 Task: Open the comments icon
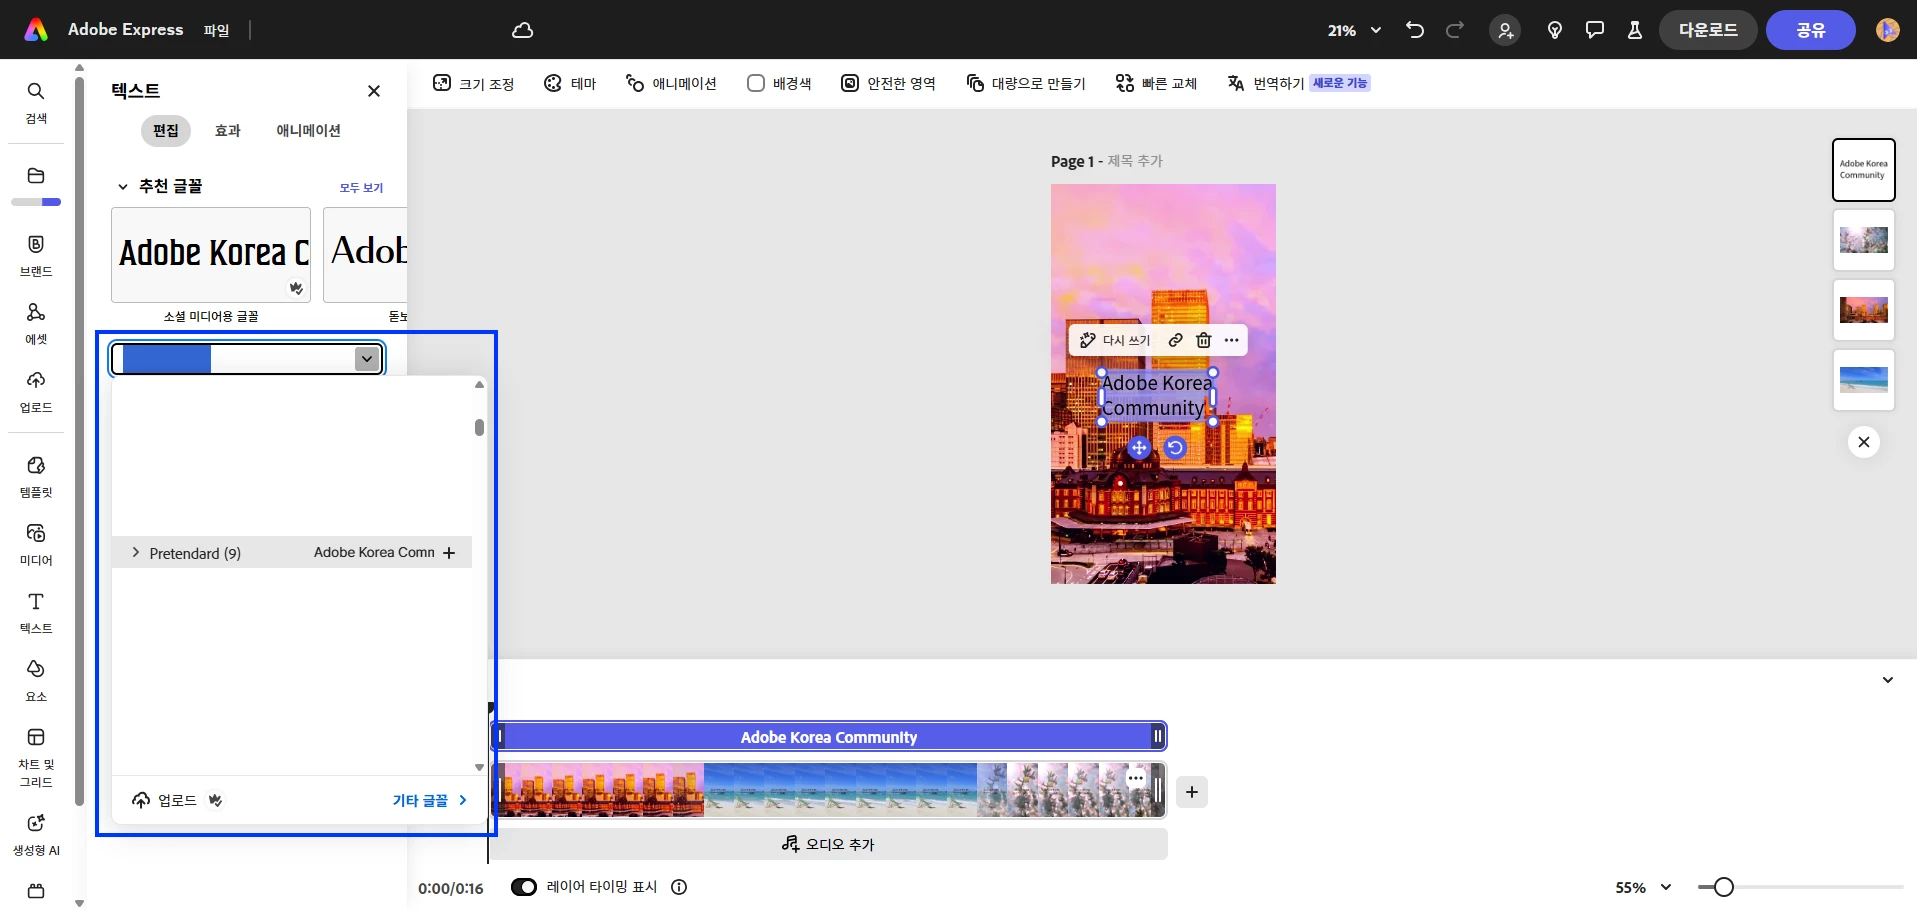click(x=1595, y=30)
